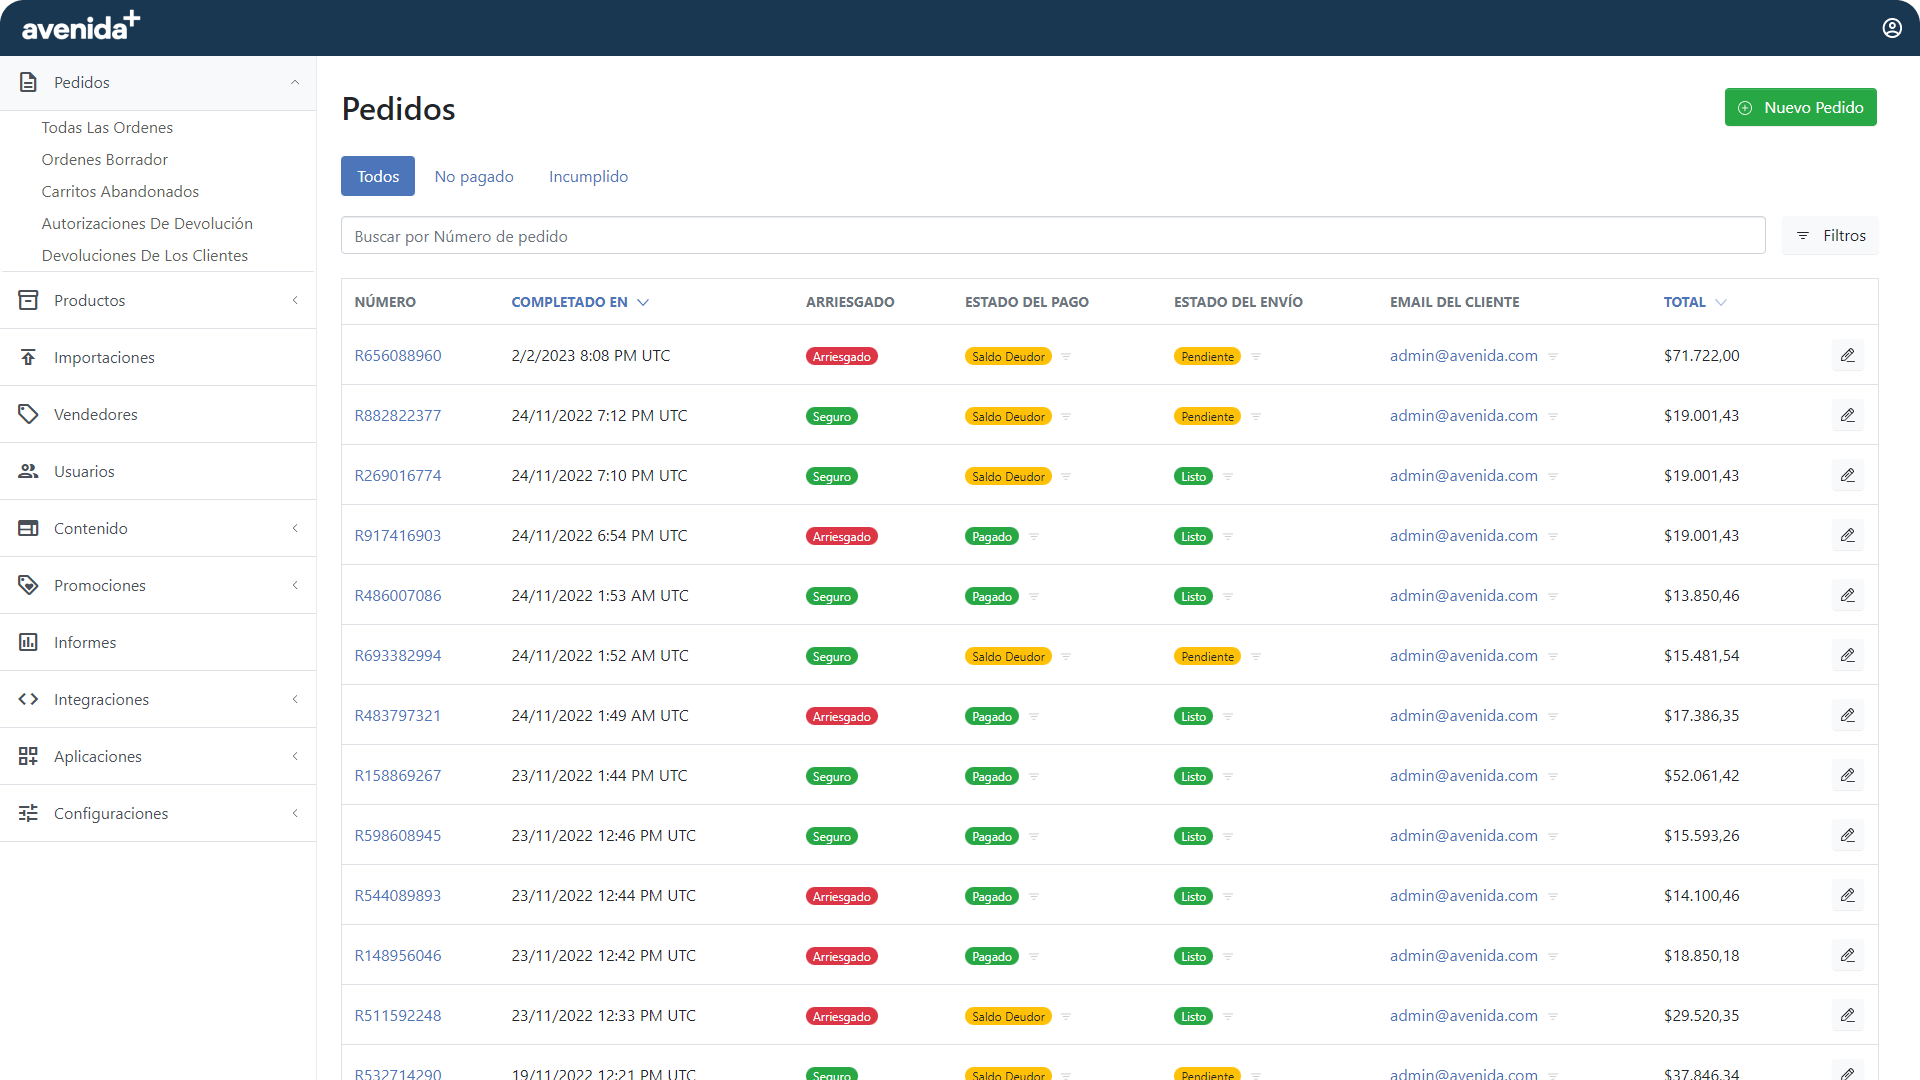Edit order R158869267 with pencil icon
The height and width of the screenshot is (1080, 1920).
tap(1848, 775)
